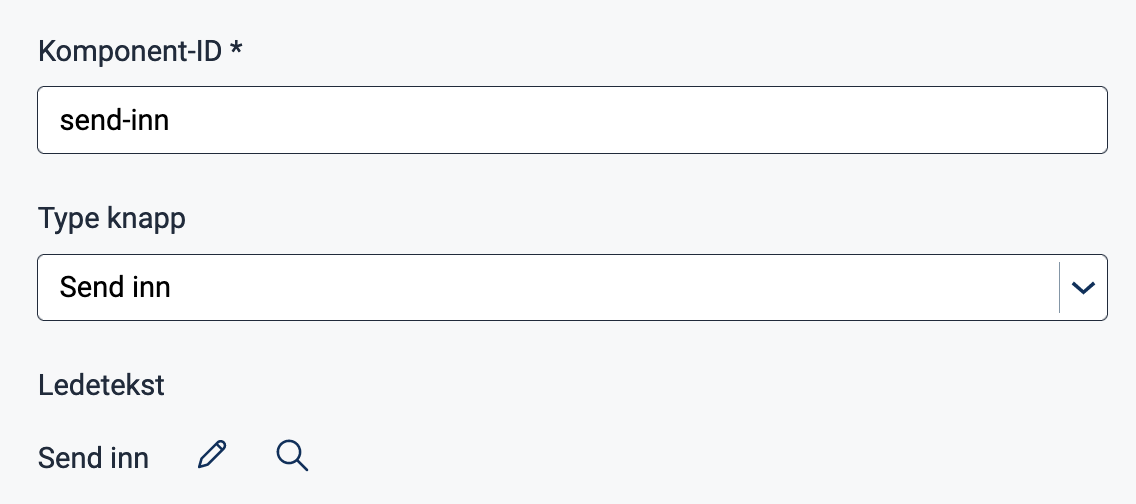
Task: Click the pencil icon to edit Ledetekst
Action: tap(212, 455)
